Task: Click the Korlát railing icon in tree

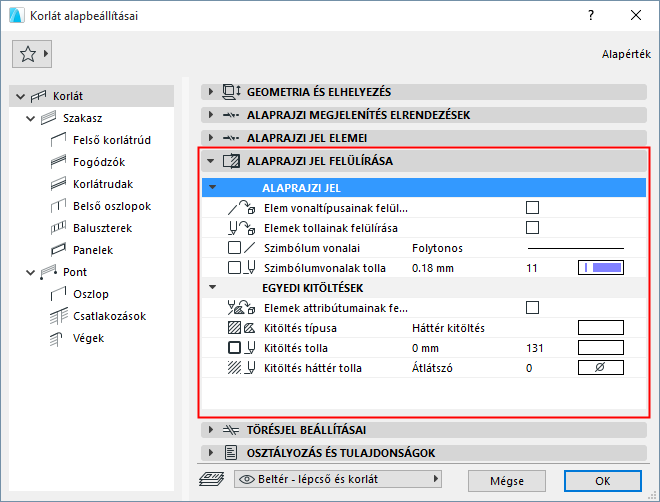Action: pyautogui.click(x=38, y=96)
